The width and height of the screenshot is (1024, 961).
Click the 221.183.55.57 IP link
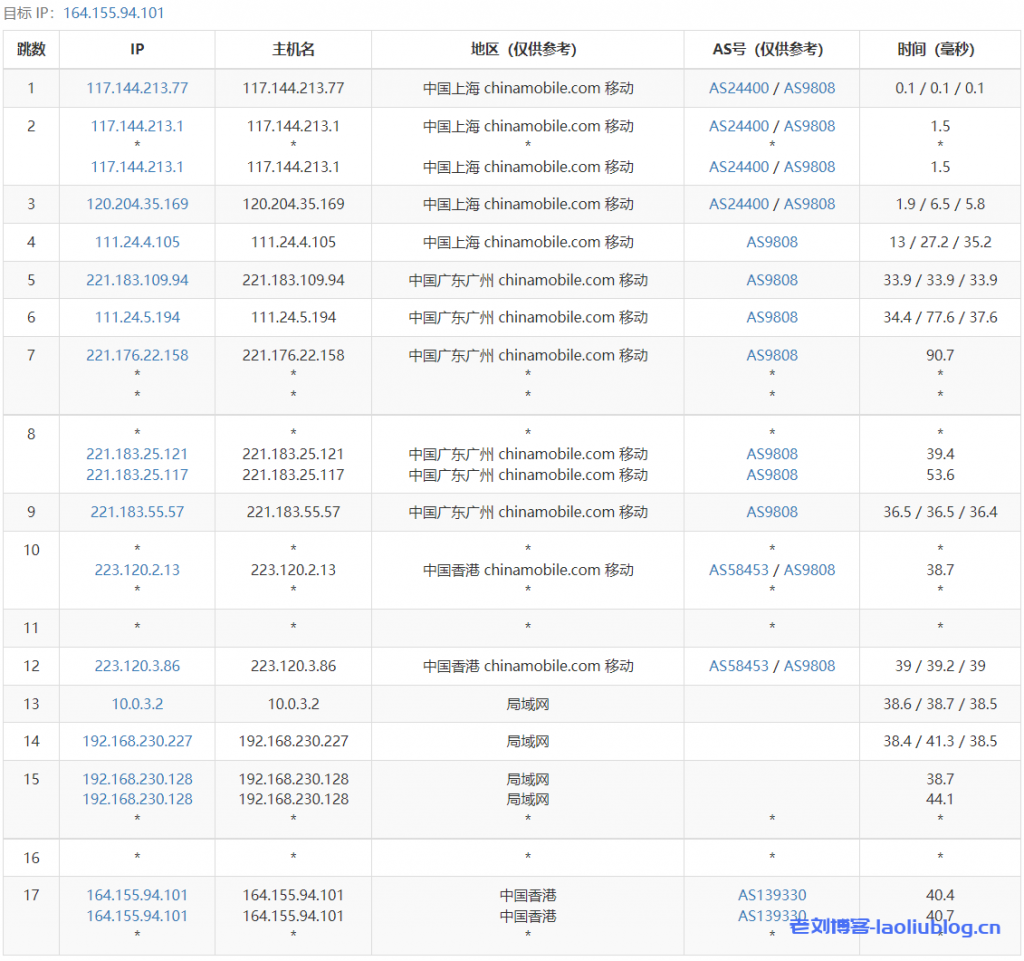click(137, 512)
